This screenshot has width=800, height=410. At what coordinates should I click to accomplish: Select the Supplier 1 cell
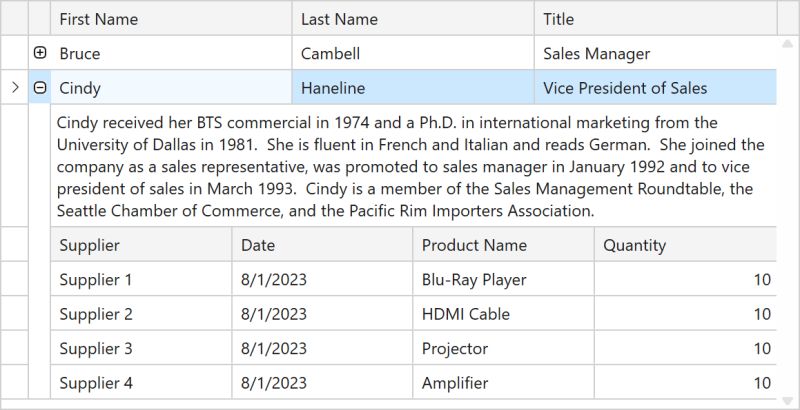click(141, 280)
